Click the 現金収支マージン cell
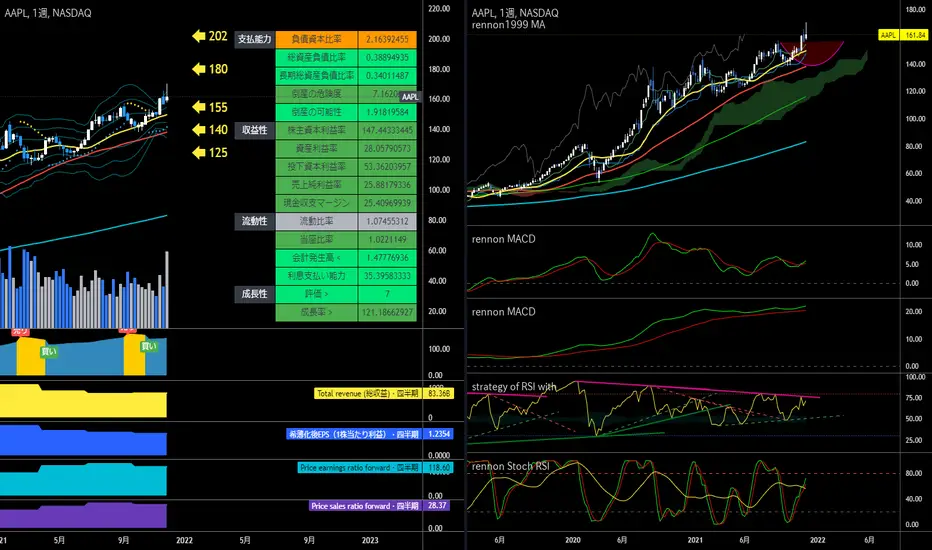This screenshot has width=932, height=550. [x=316, y=203]
